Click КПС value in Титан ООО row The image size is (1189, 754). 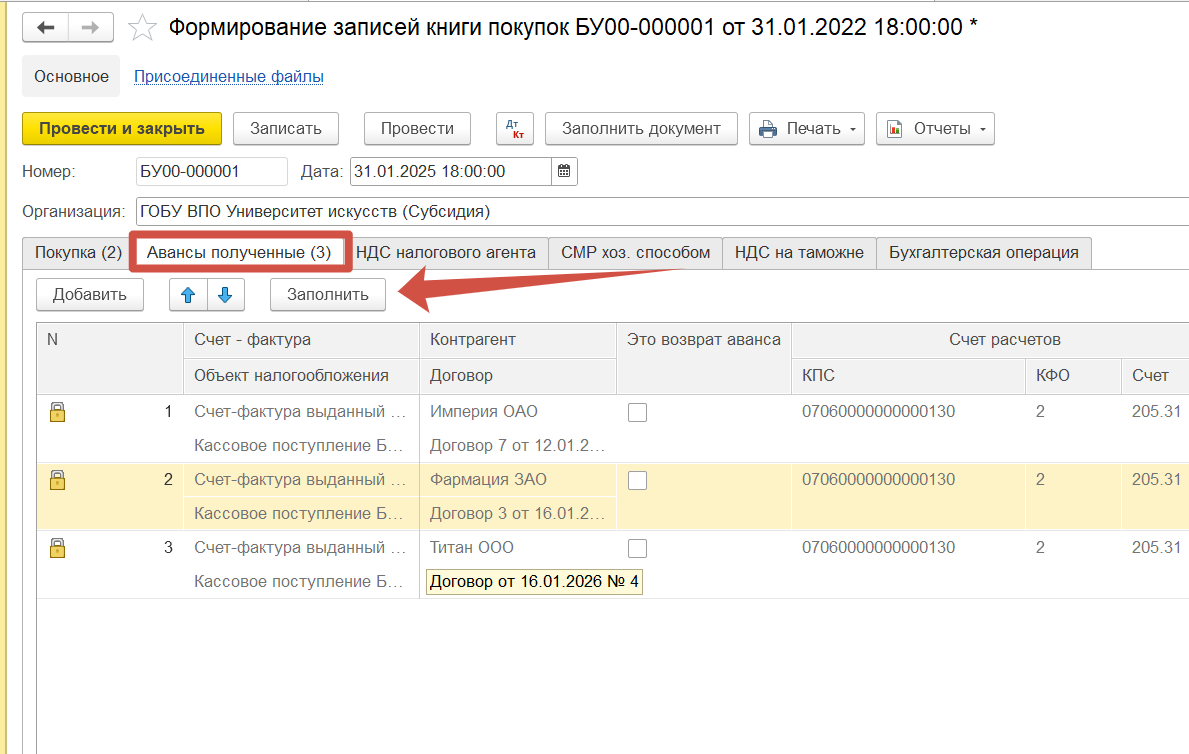click(879, 548)
